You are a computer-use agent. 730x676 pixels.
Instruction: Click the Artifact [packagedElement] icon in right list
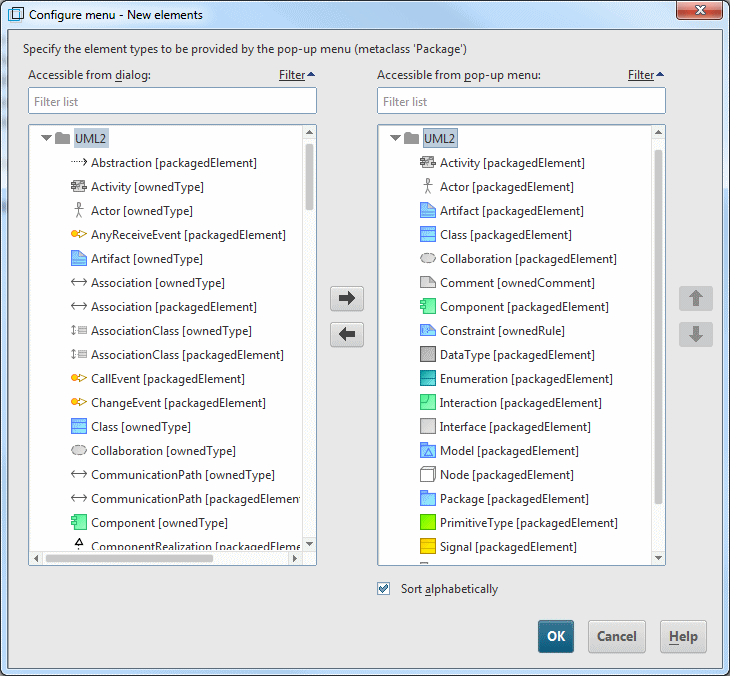click(428, 210)
